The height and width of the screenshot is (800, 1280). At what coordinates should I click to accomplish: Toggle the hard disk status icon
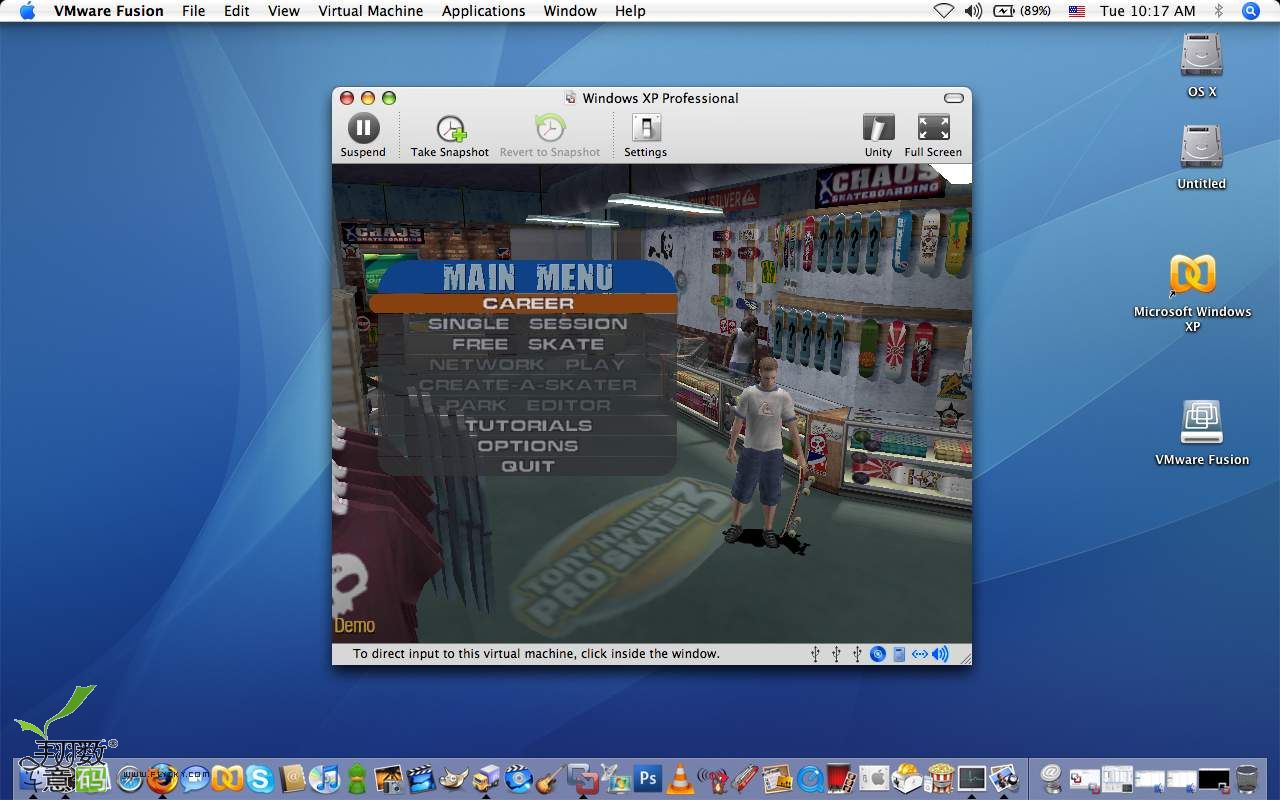[x=899, y=654]
